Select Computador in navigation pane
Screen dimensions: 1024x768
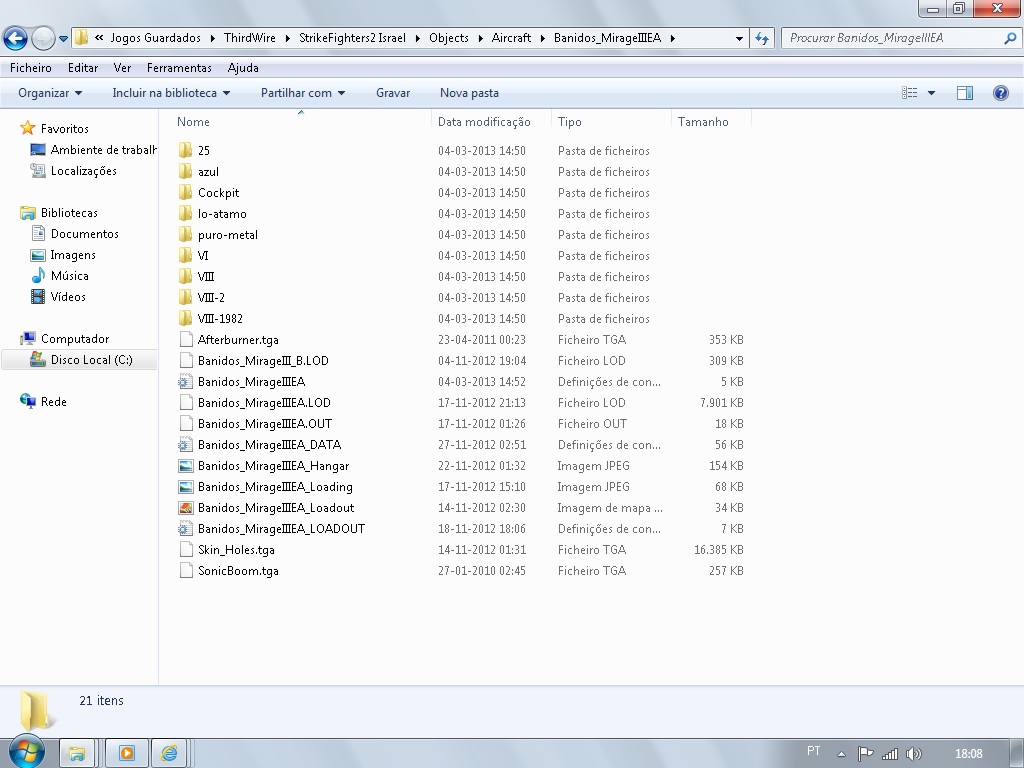coord(74,338)
